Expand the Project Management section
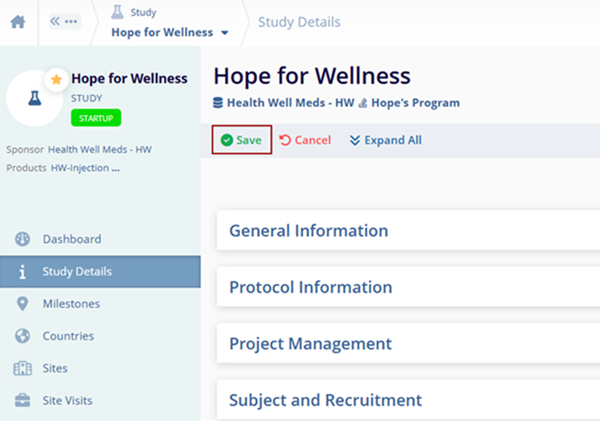 pos(311,344)
